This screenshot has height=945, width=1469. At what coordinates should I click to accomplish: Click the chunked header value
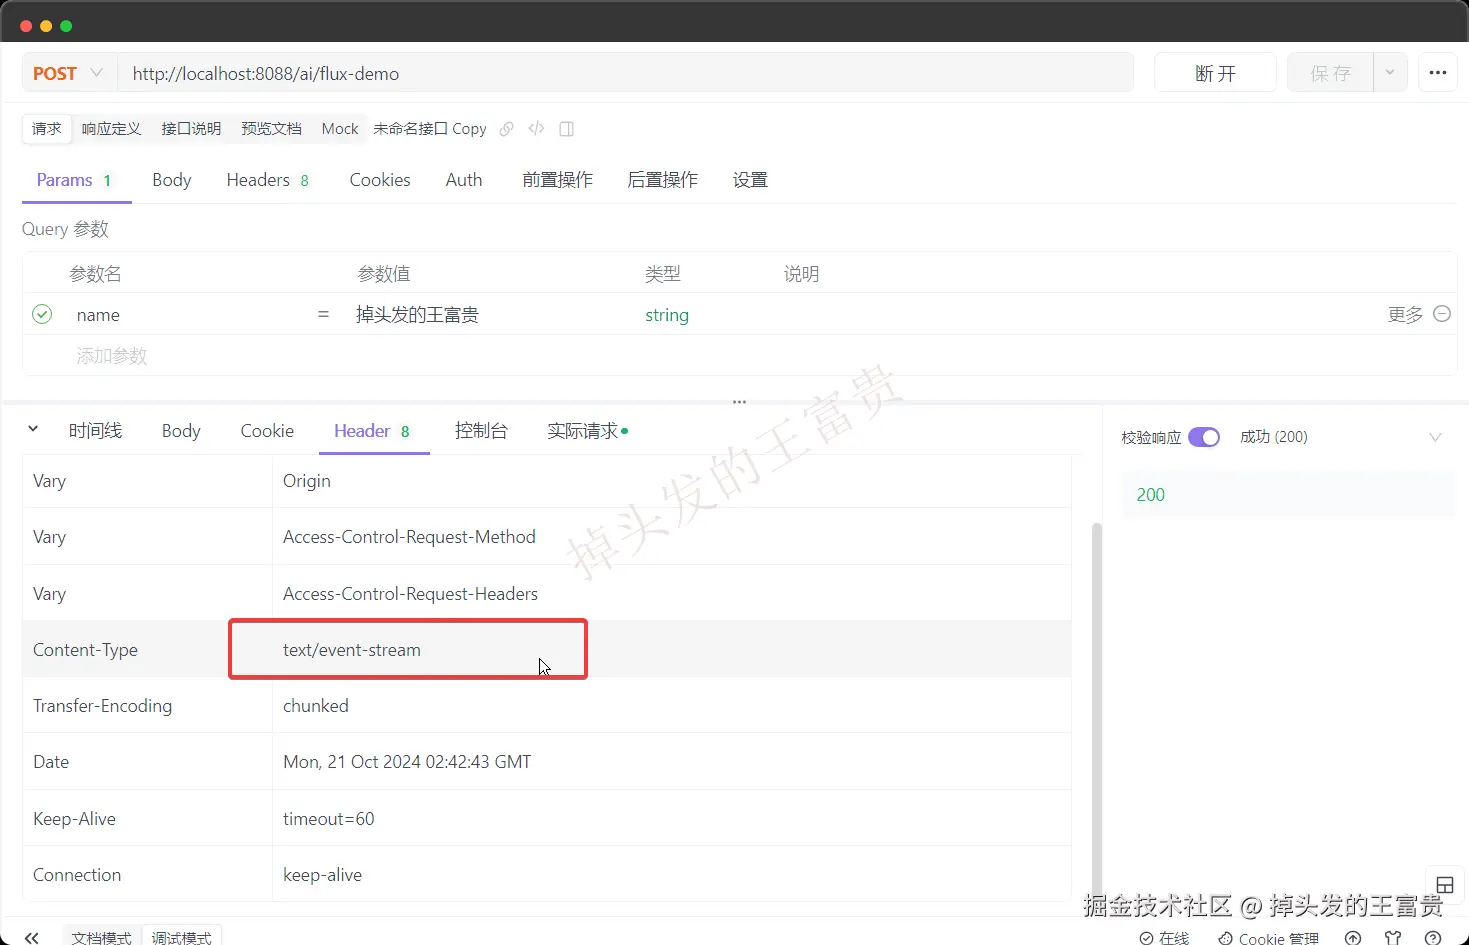point(316,706)
